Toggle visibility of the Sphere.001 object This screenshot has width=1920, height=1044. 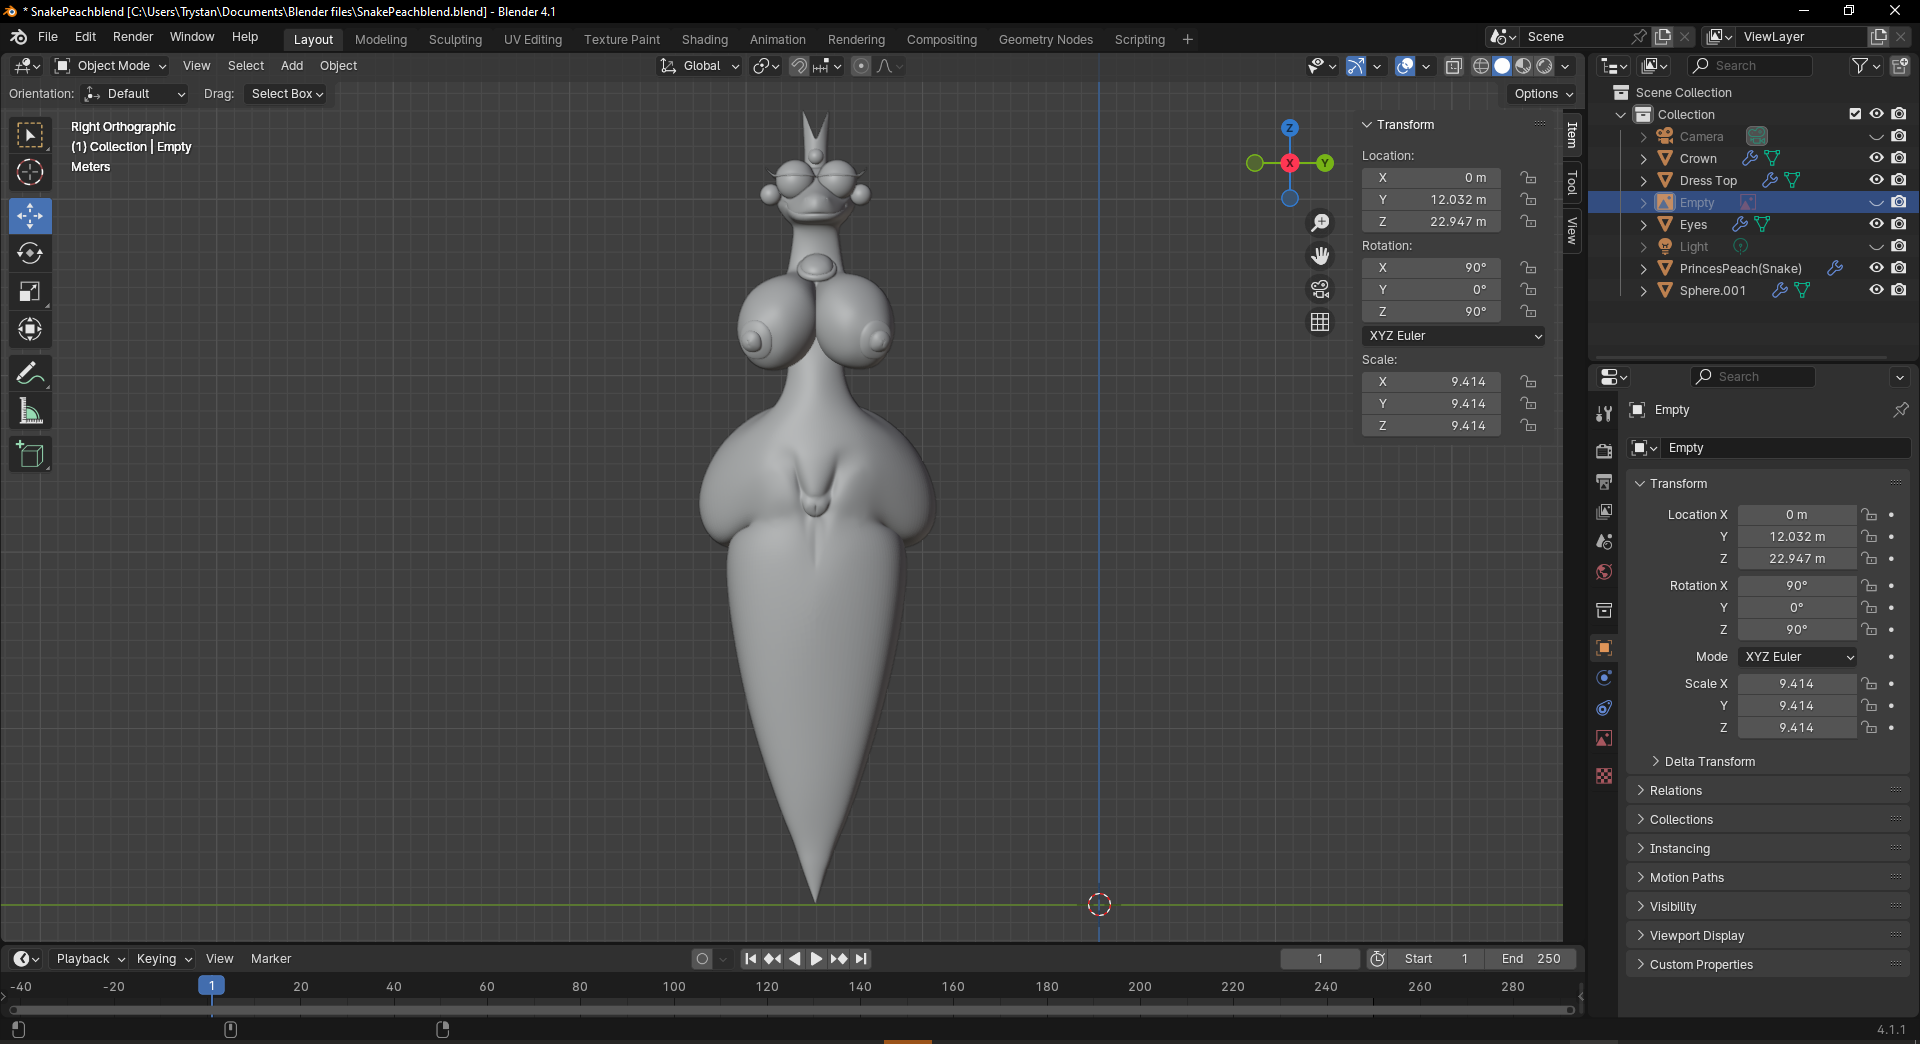click(1876, 290)
